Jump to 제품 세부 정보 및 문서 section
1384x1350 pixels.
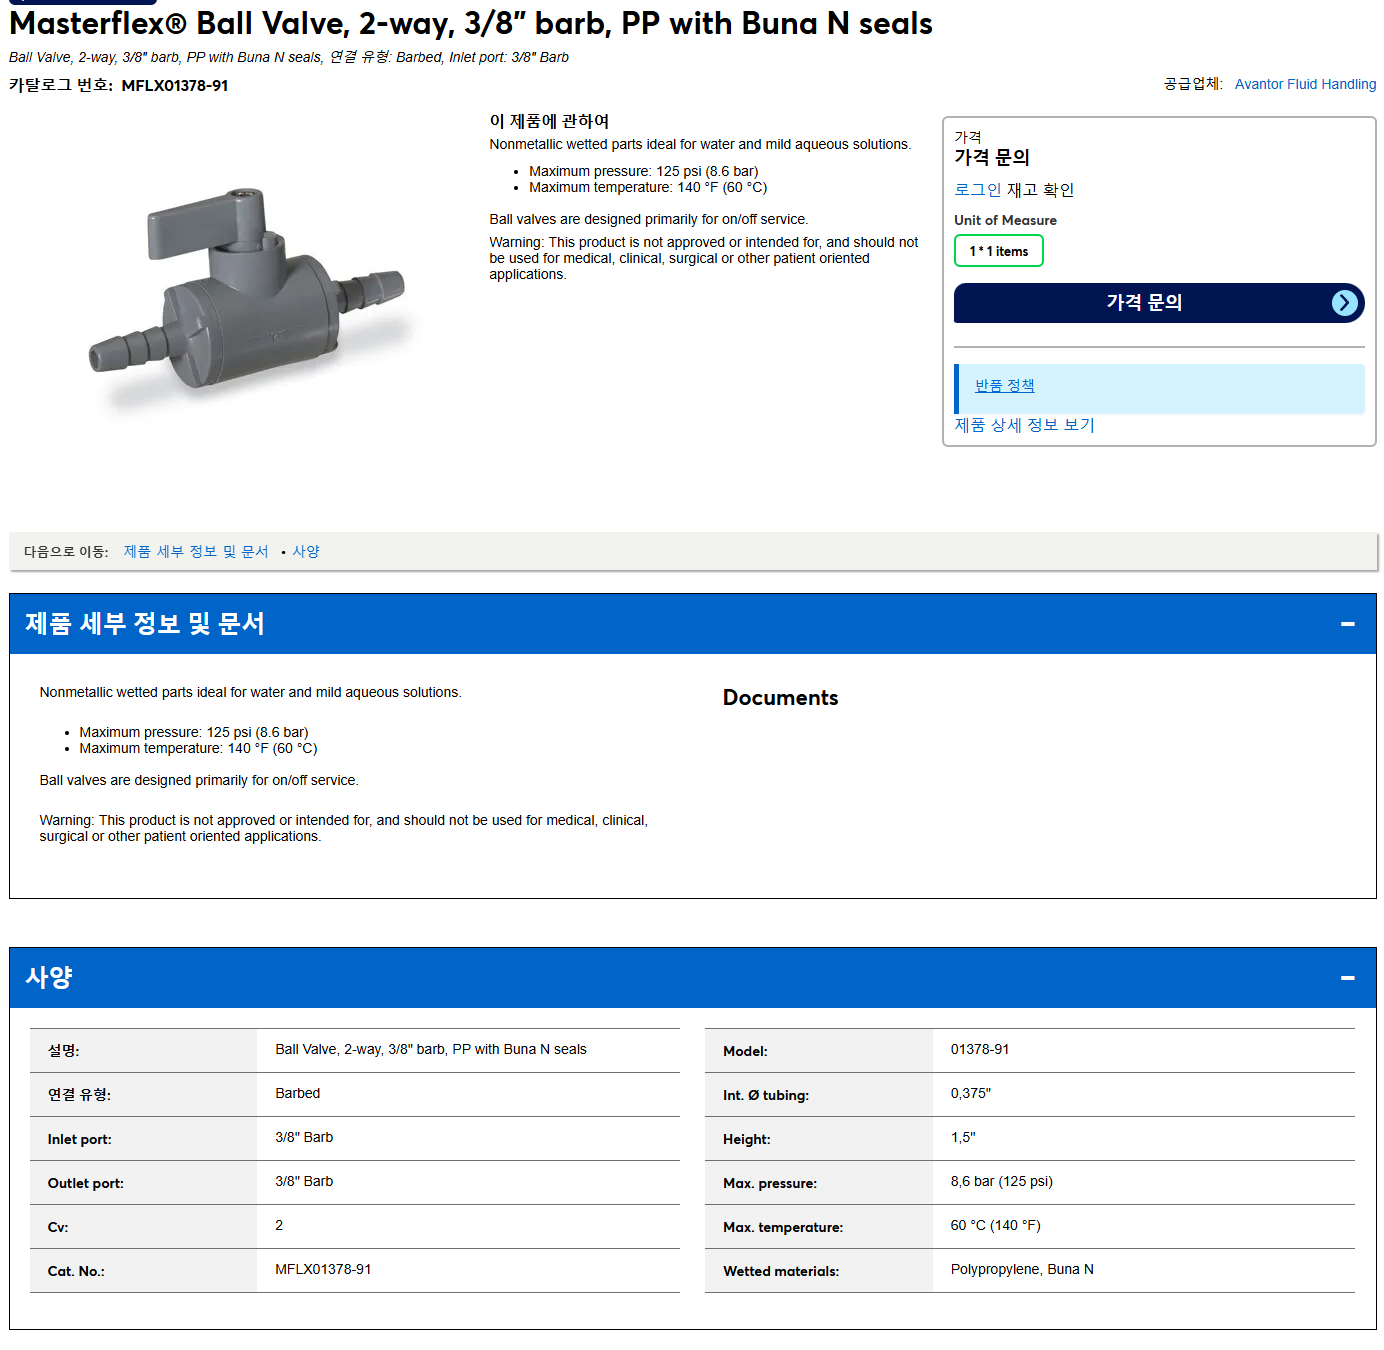pos(196,552)
